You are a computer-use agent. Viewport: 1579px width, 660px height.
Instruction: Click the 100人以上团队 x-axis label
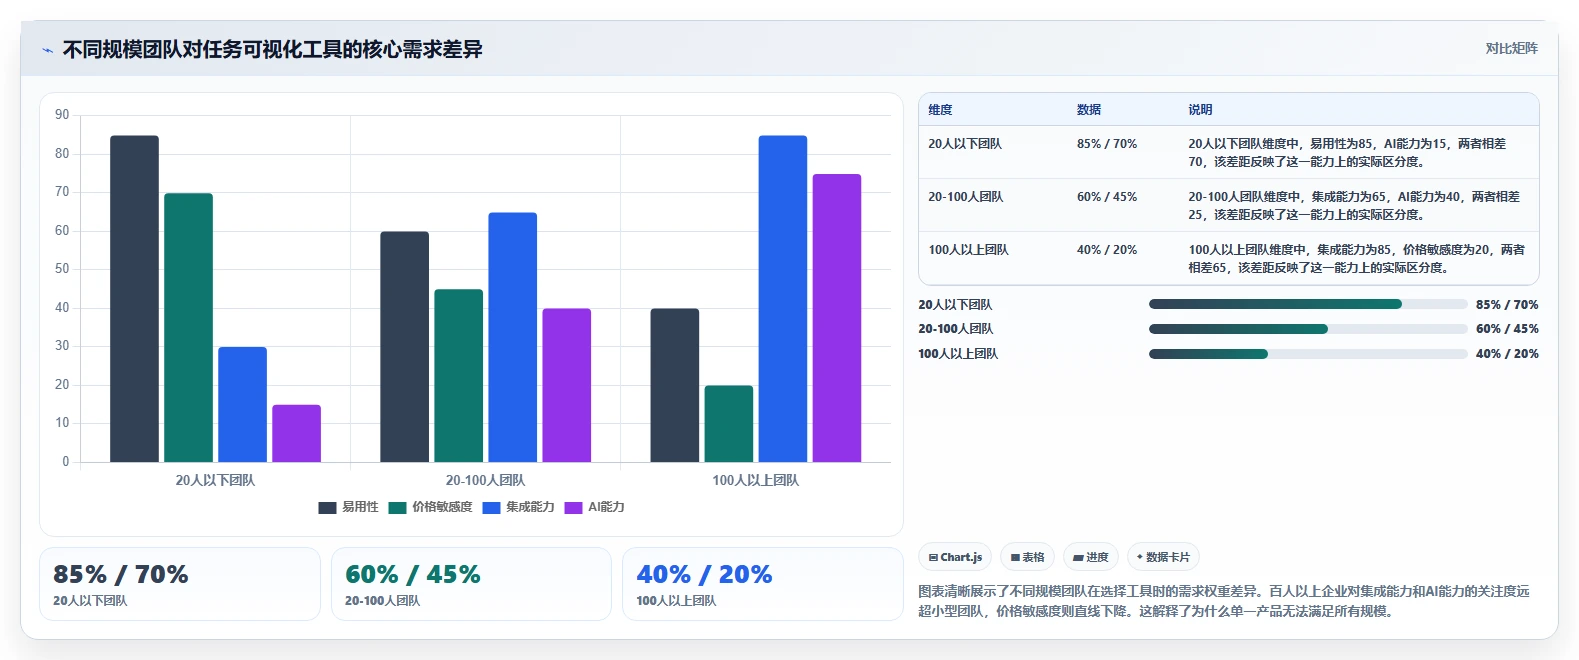755,480
